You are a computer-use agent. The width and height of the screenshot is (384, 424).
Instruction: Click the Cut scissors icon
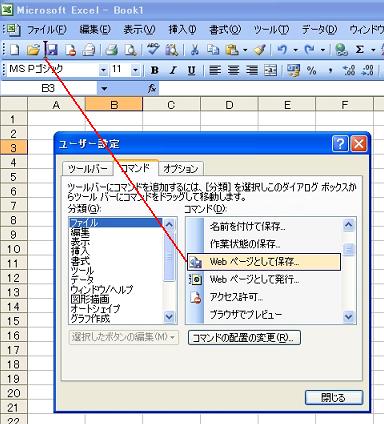point(195,50)
